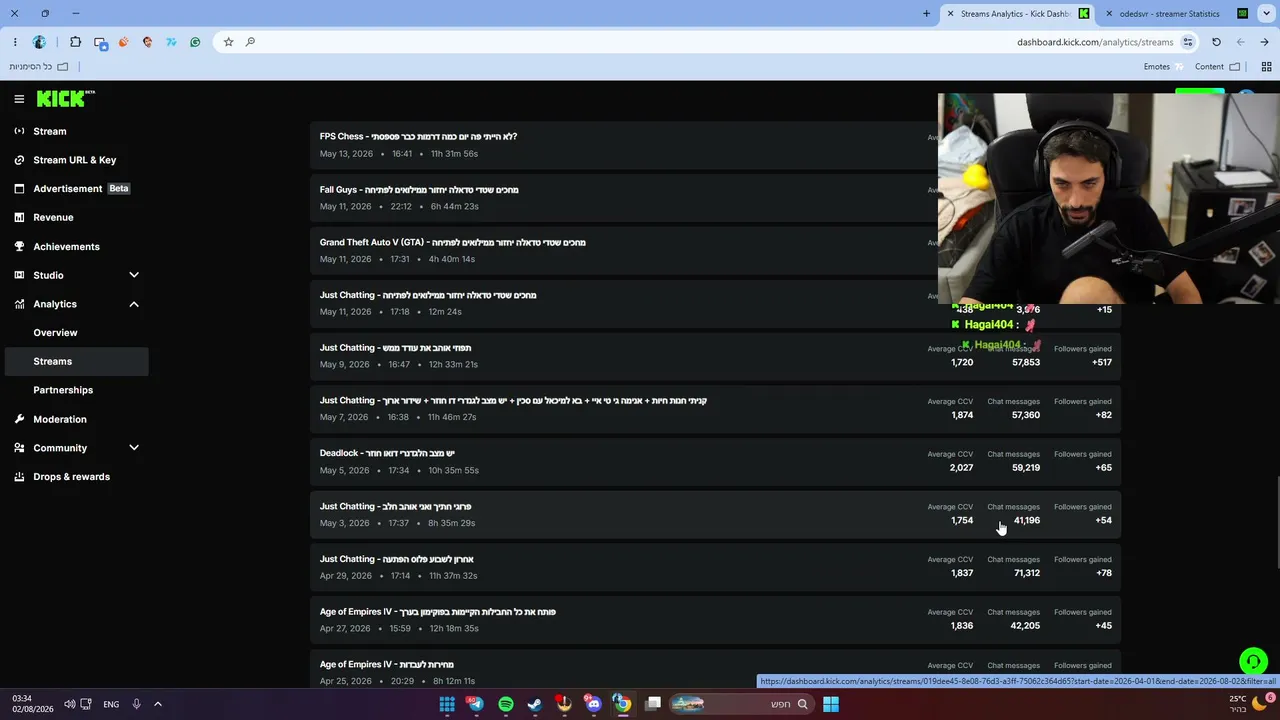1280x720 pixels.
Task: Open Steam from the taskbar
Action: 535,704
